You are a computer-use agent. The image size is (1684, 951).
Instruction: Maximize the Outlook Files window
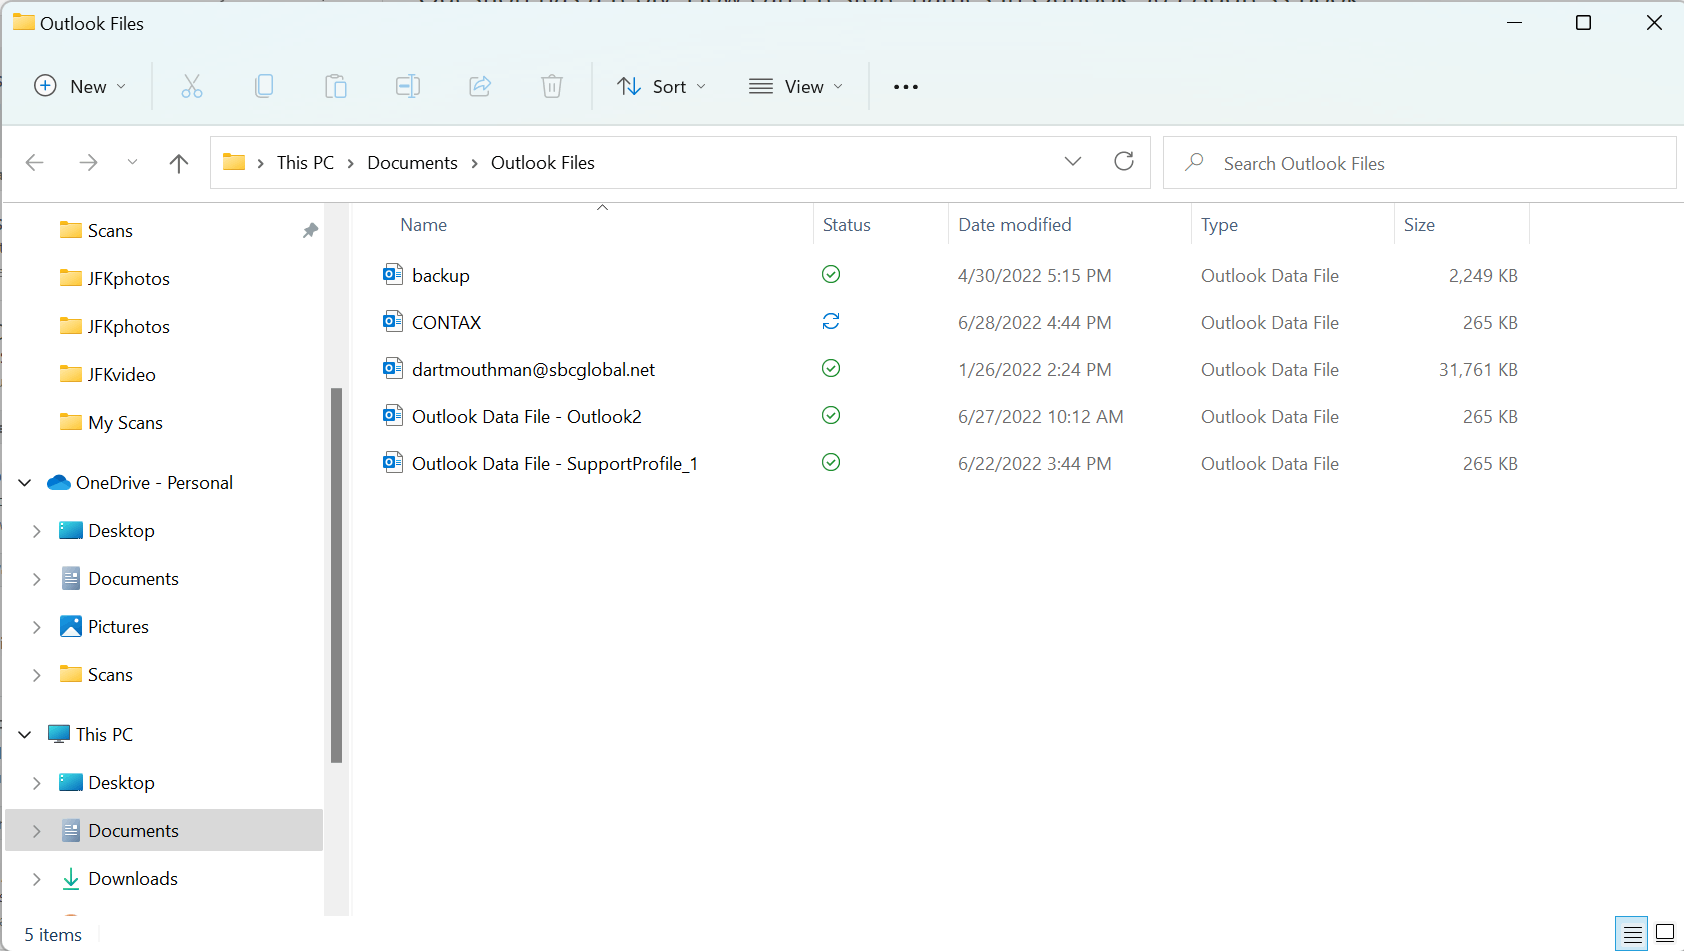click(1583, 23)
